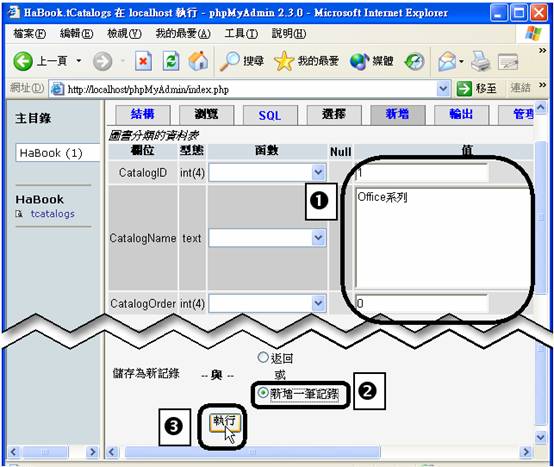Open 我的最愛 favorites star icon
The image size is (554, 467).
(x=284, y=61)
